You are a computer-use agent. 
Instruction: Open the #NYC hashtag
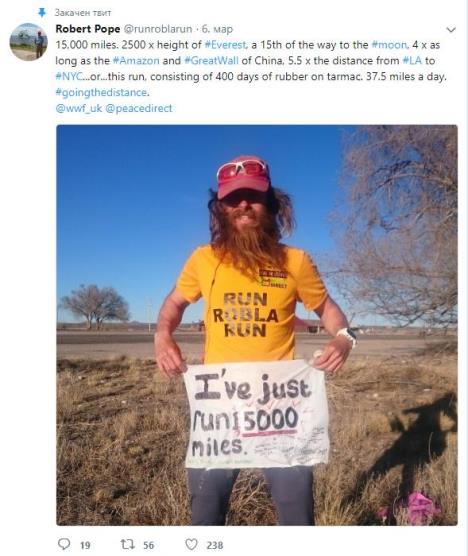[69, 77]
